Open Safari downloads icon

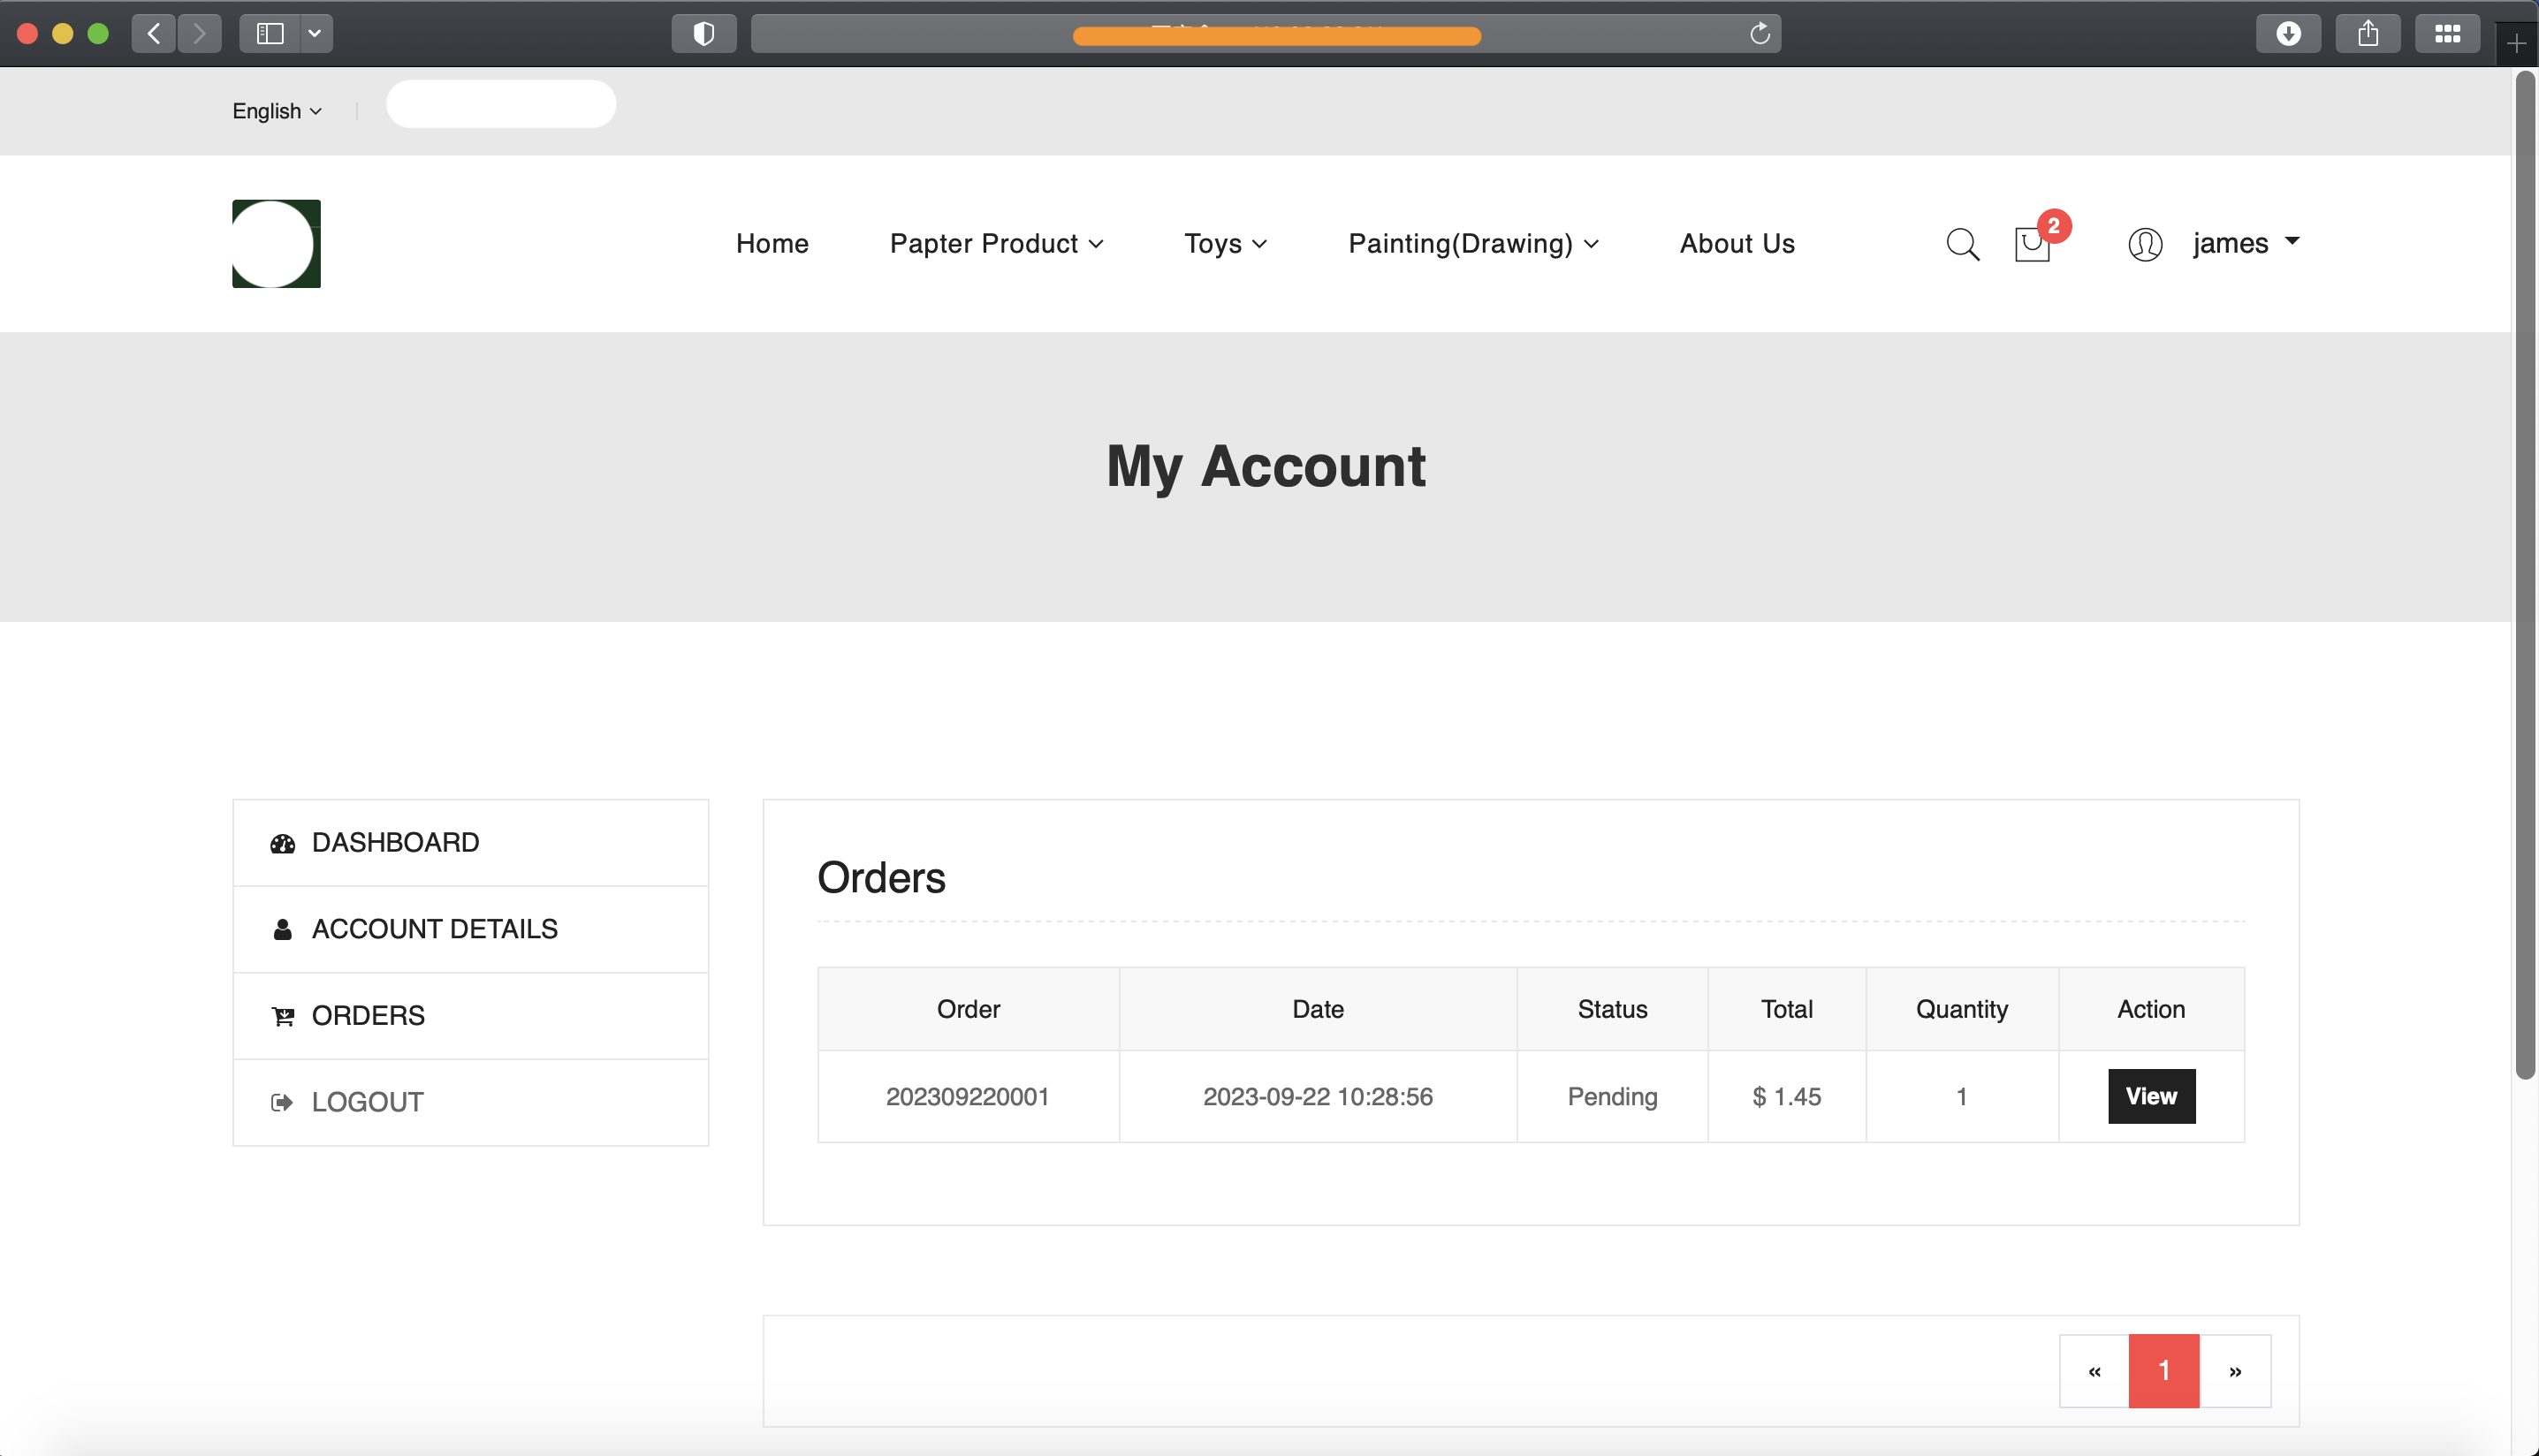pos(2287,34)
